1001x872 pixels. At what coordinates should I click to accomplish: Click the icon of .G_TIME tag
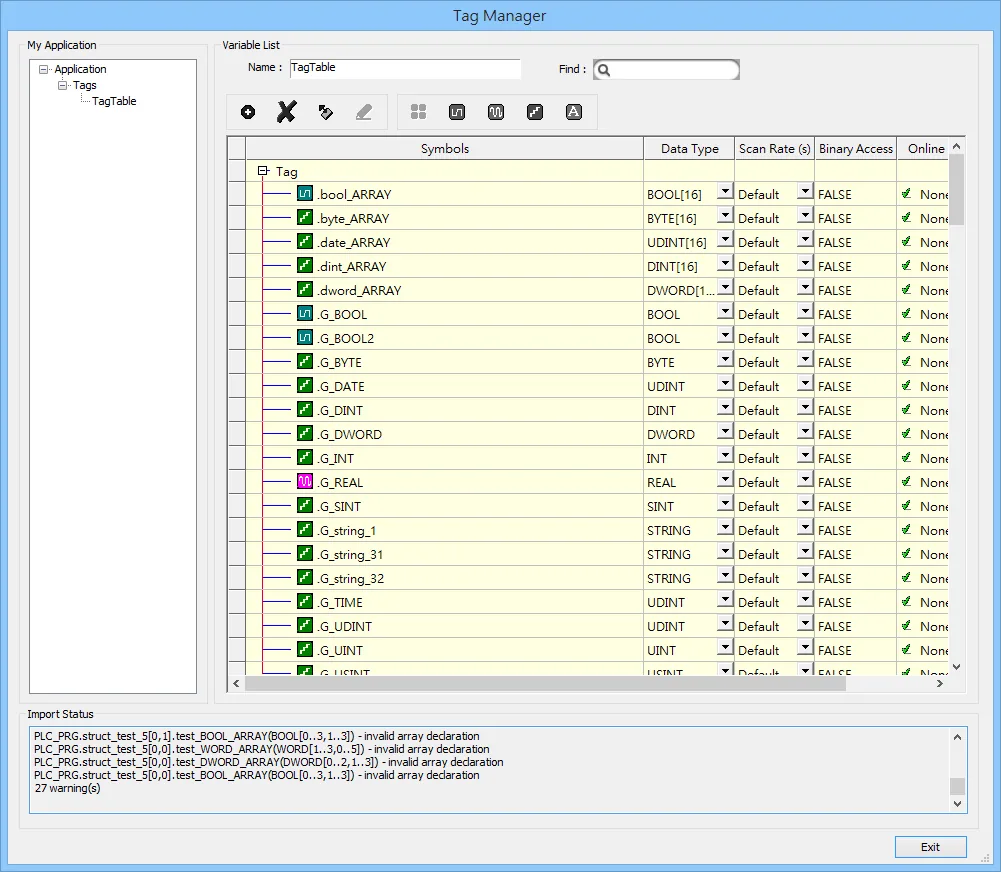point(305,601)
